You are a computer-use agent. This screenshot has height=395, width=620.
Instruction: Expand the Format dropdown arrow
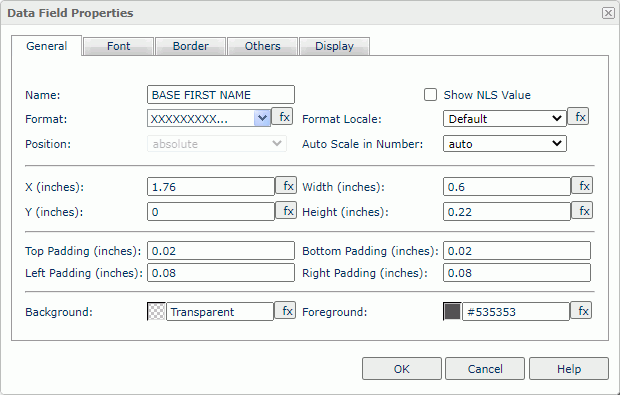(x=262, y=118)
